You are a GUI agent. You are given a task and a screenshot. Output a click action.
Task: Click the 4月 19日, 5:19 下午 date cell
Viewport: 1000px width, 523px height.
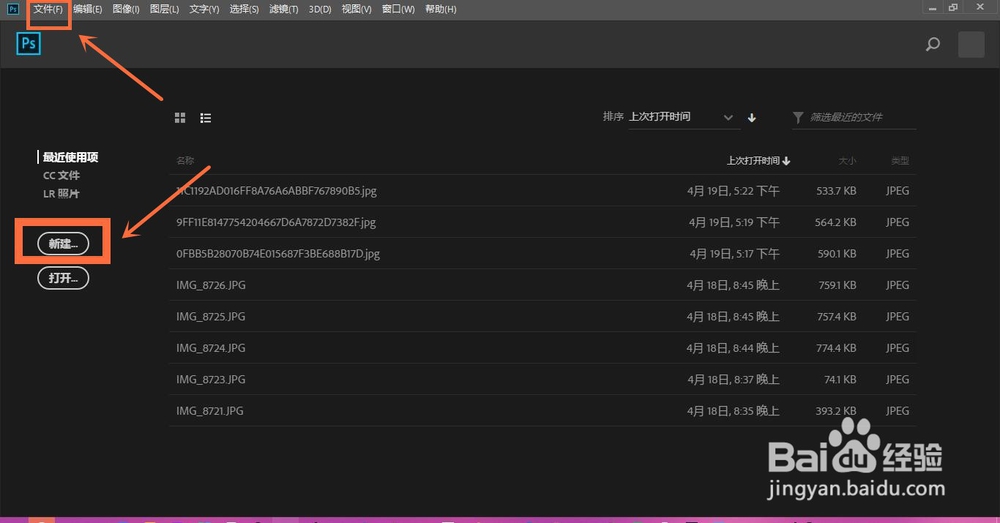(x=734, y=222)
